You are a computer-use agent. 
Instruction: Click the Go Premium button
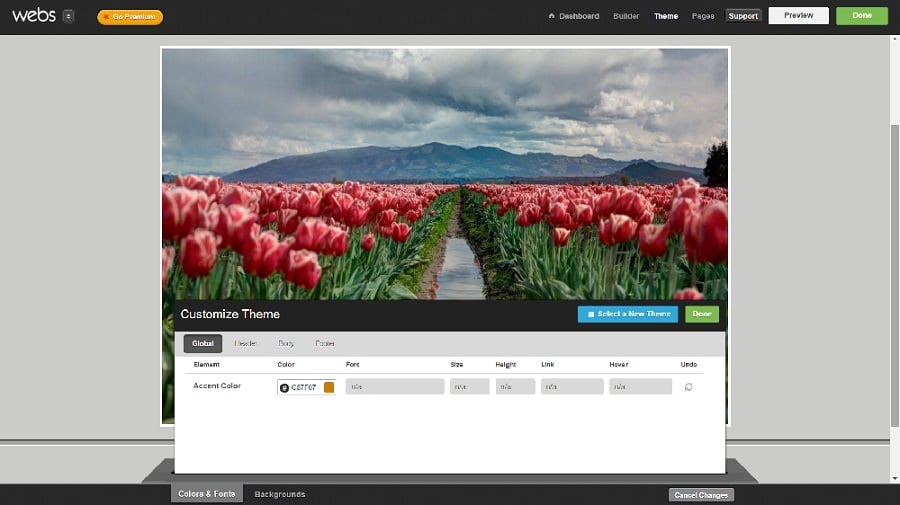(130, 17)
